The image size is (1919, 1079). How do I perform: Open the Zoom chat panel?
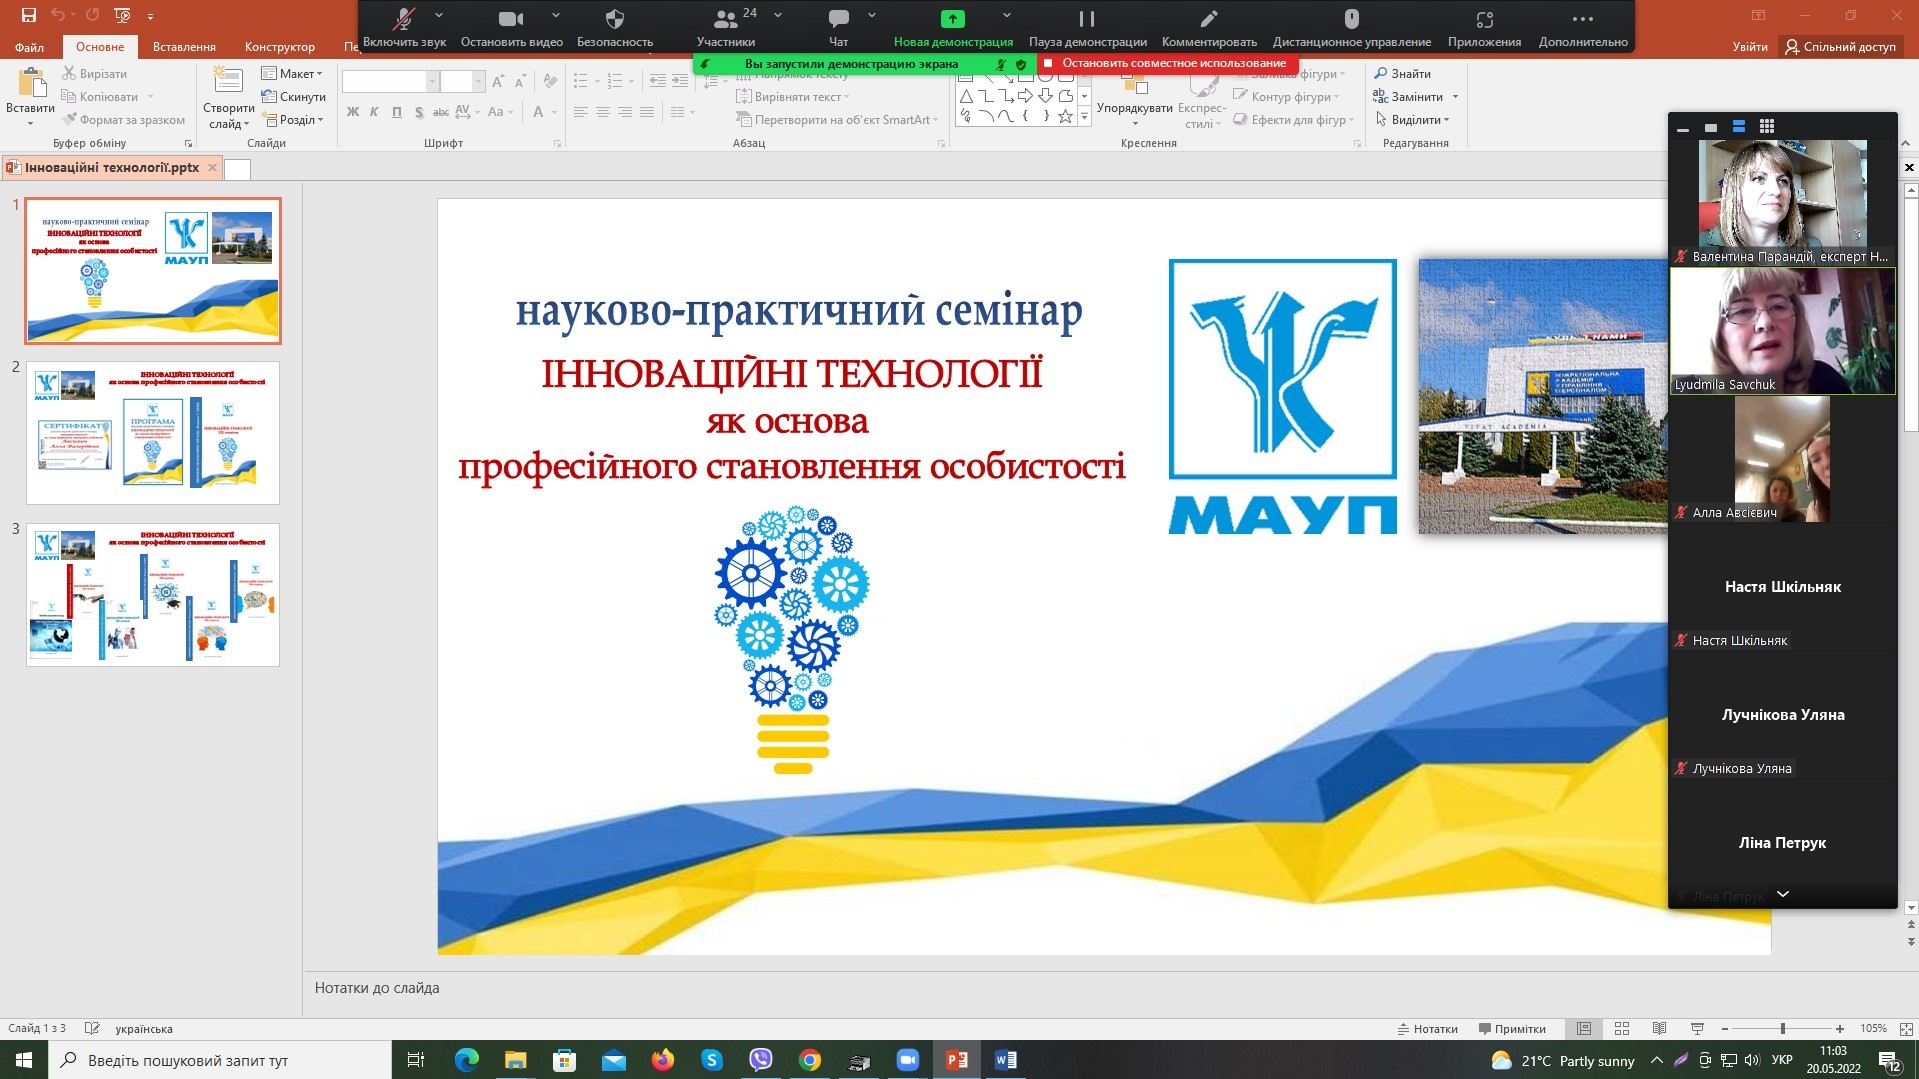click(838, 26)
